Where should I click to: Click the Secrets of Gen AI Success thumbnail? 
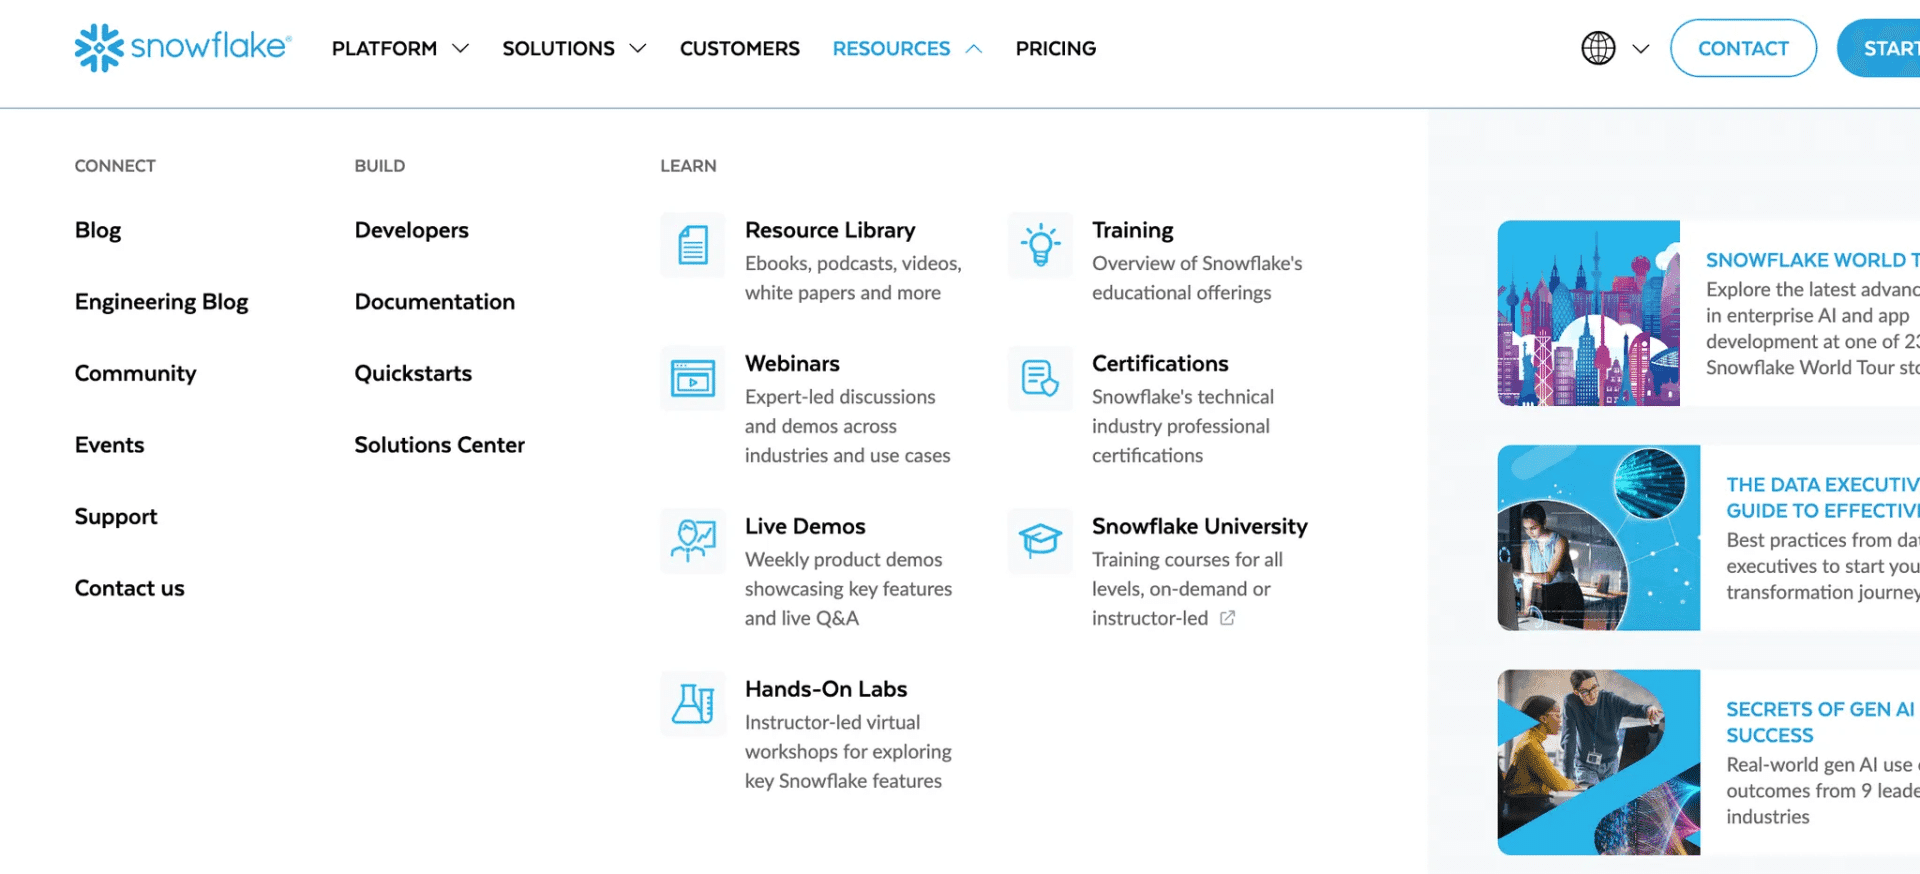click(1599, 762)
